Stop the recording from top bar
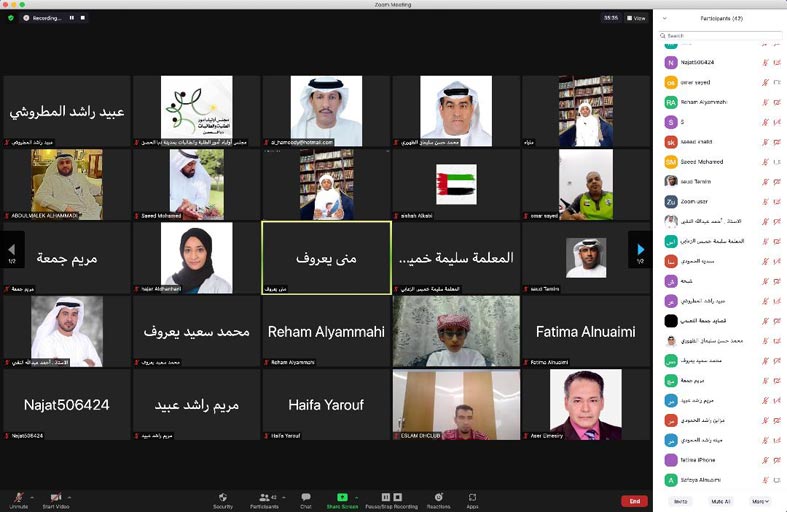 click(82, 18)
